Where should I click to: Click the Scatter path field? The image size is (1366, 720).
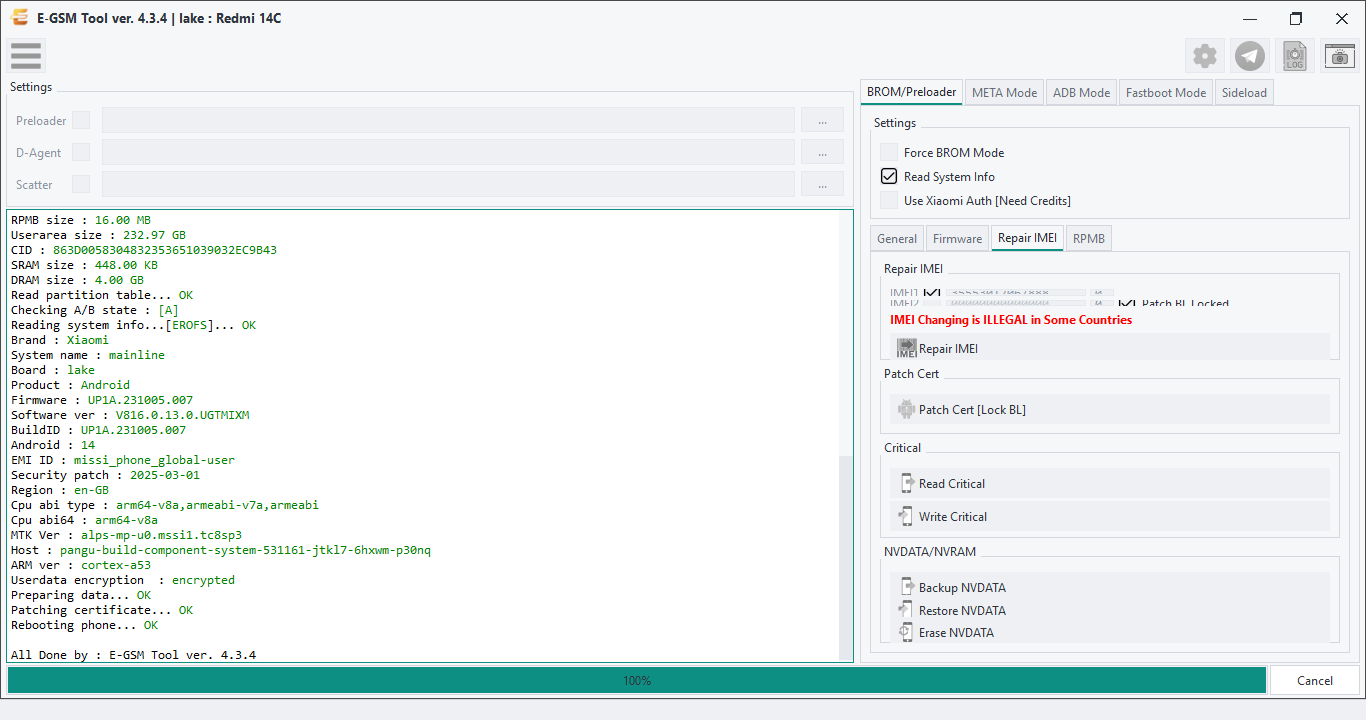point(448,184)
